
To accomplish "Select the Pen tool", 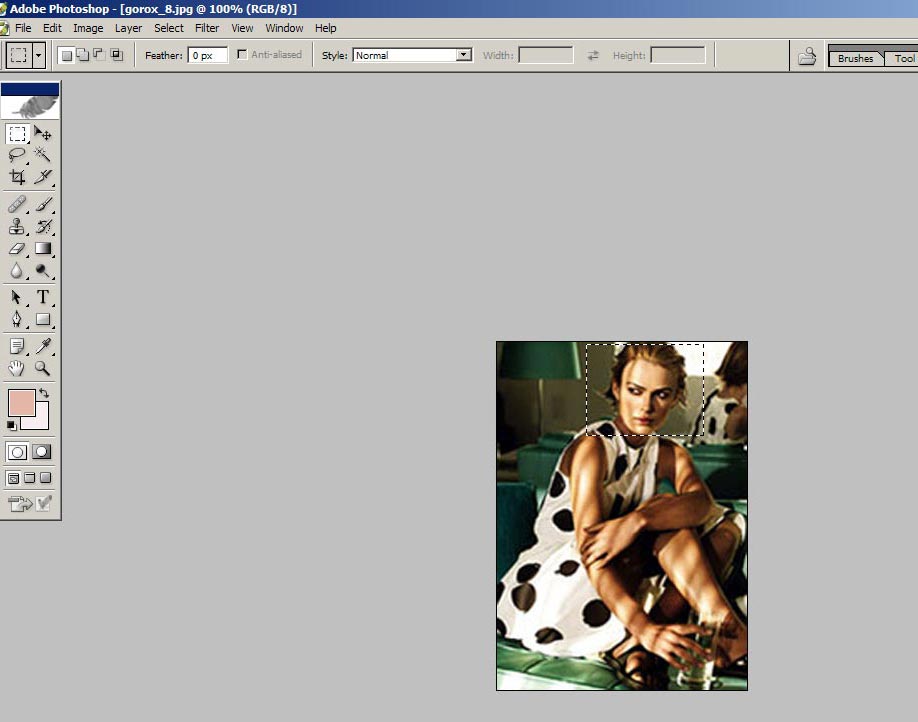I will (17, 319).
